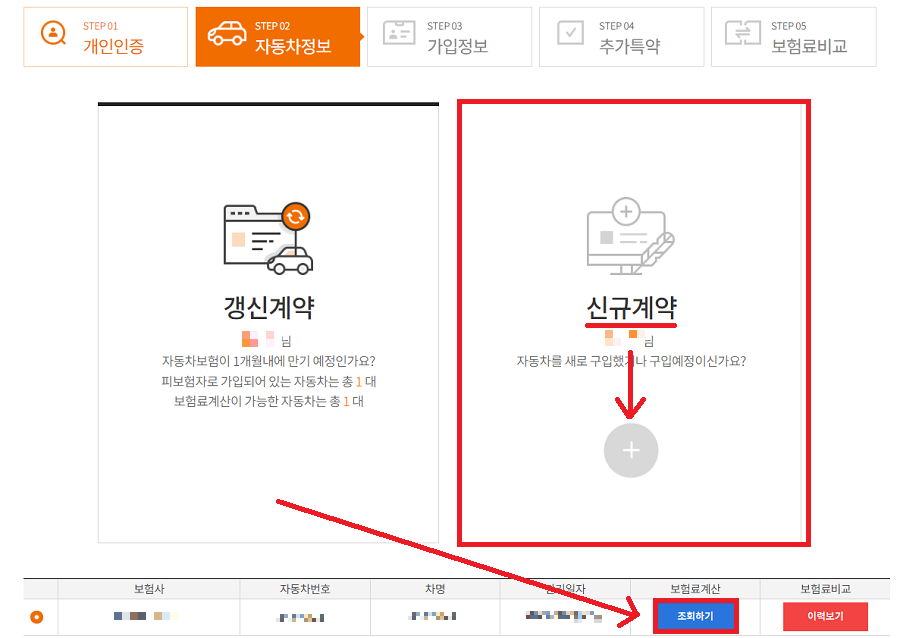
Task: Click the blurred car number cell
Action: (300, 617)
